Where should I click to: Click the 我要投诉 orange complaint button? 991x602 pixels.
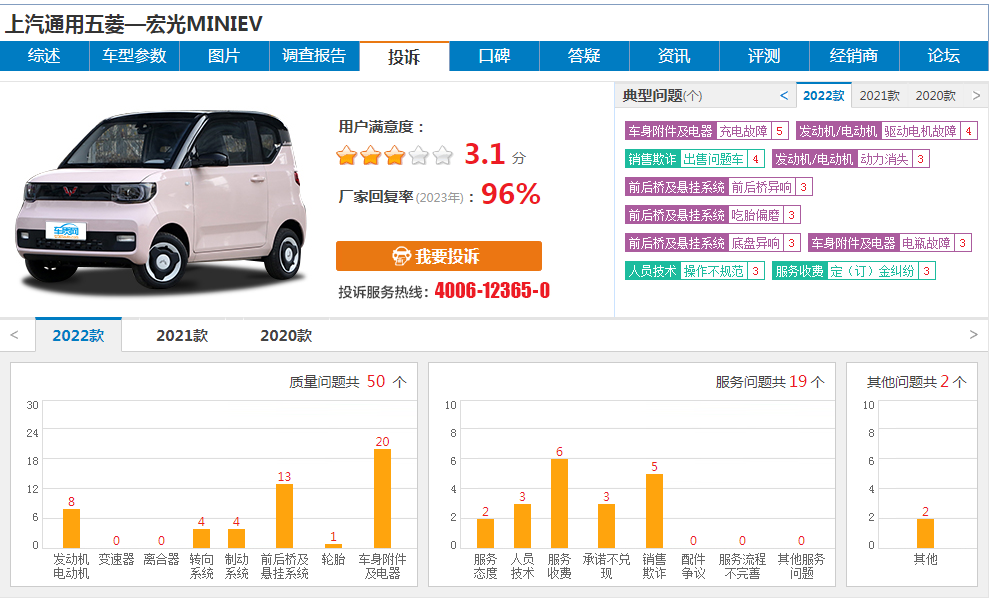pyautogui.click(x=438, y=256)
